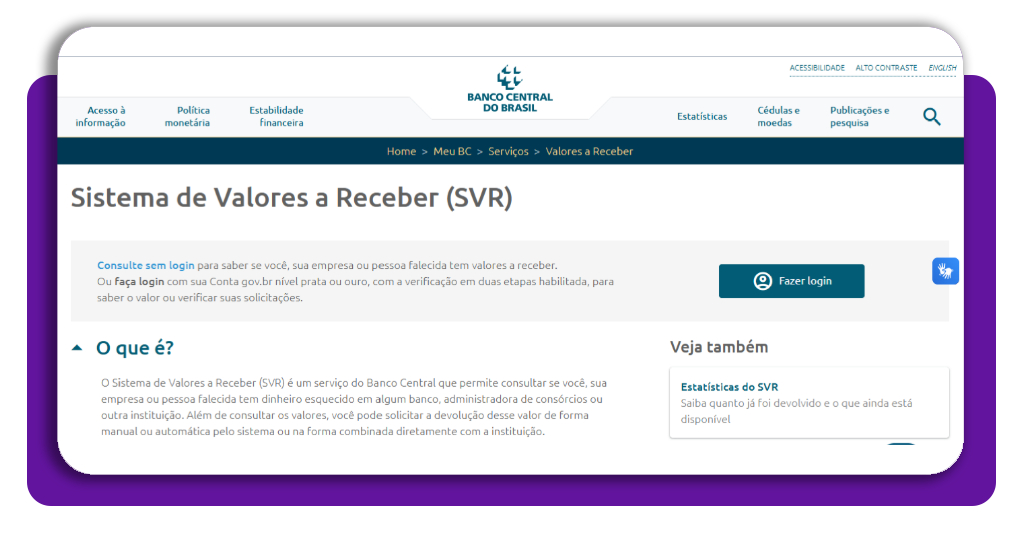Enable ALTO CONTRASTE mode
This screenshot has width=1024, height=536.
[886, 68]
